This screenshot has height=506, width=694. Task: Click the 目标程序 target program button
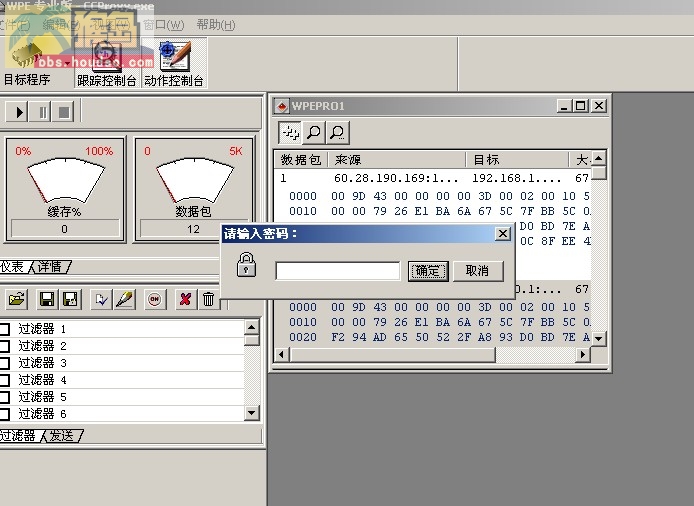[27, 63]
